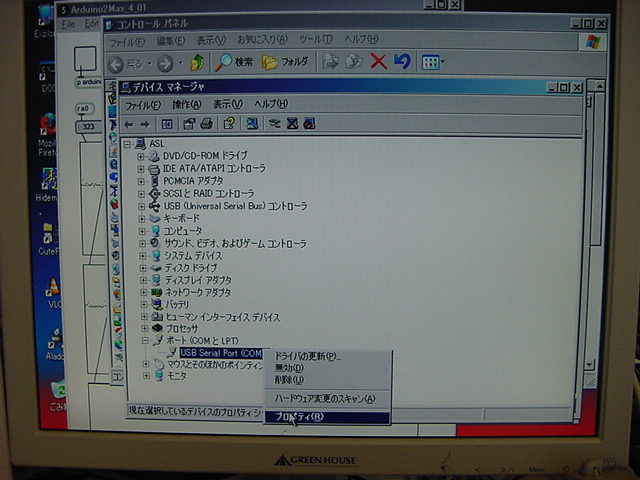Click the yellow question mark help icon
Viewport: 640px width, 480px height.
[229, 123]
